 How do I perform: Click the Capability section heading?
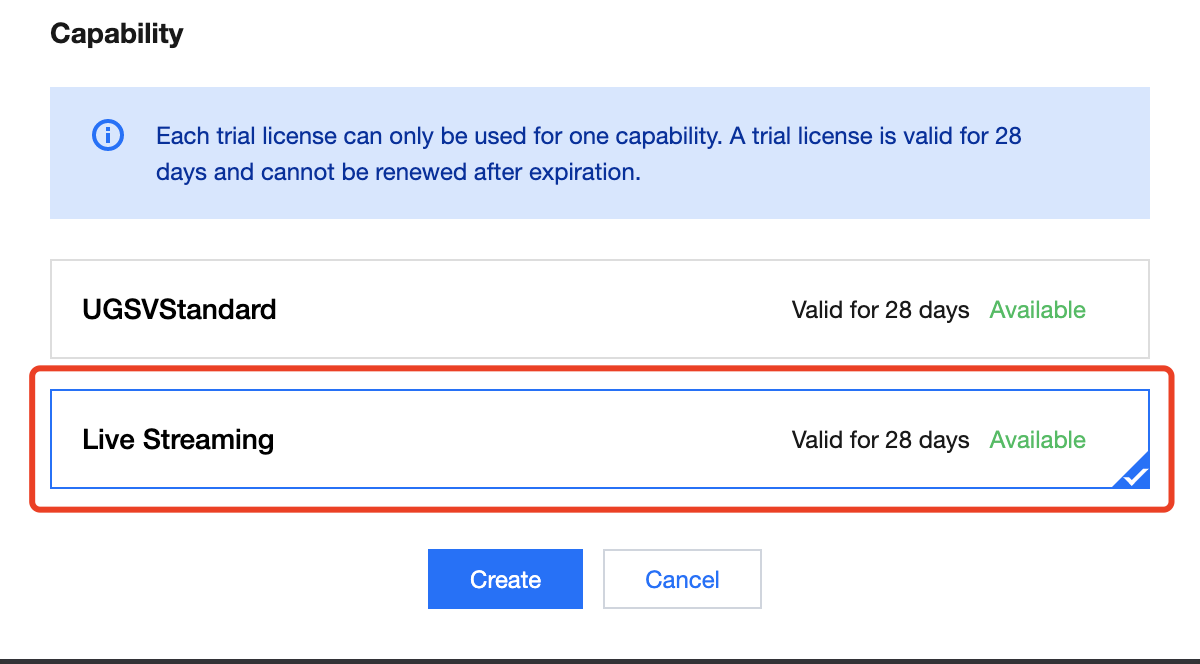click(116, 33)
